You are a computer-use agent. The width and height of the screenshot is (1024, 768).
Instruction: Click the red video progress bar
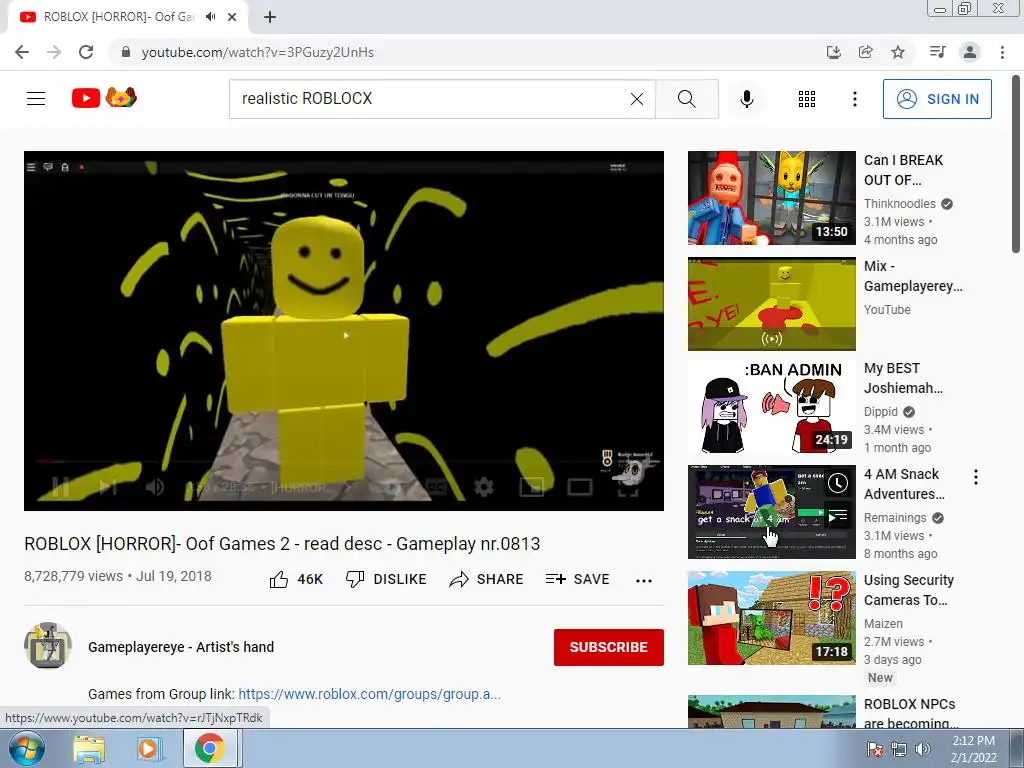(344, 462)
